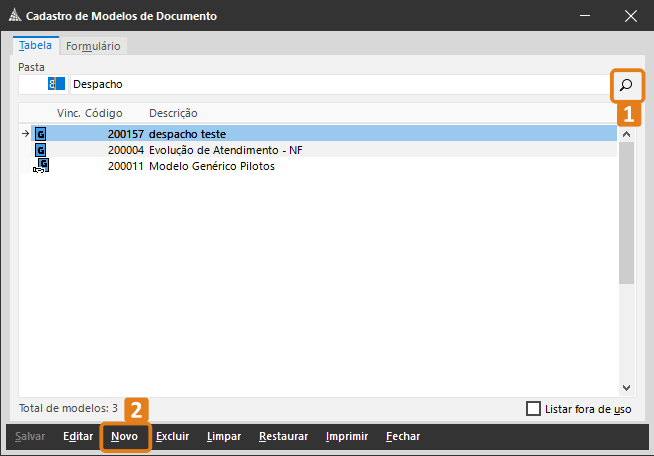This screenshot has width=654, height=456.
Task: Click row arrow indicator beside despacho teste
Action: click(x=25, y=134)
